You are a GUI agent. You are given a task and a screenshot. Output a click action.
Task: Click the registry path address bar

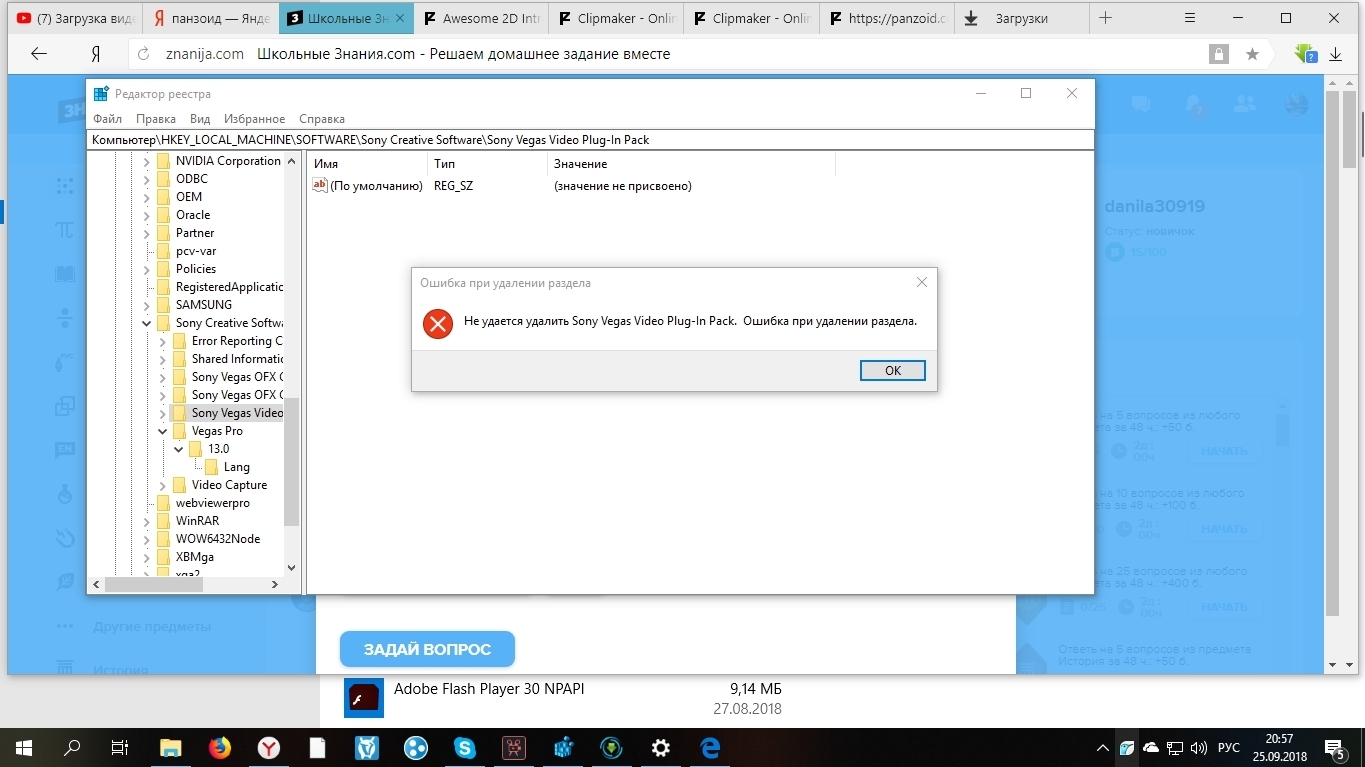point(590,140)
